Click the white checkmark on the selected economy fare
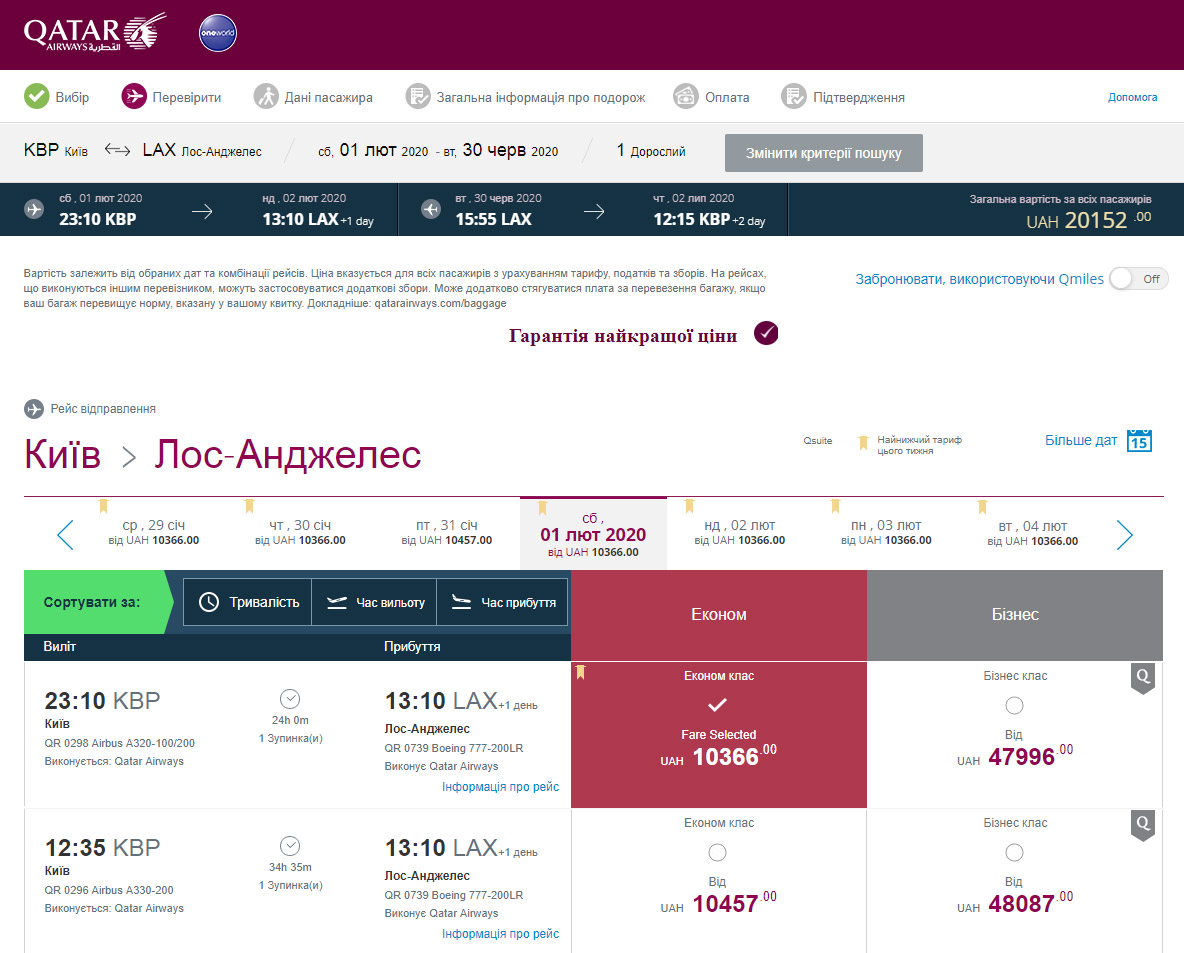This screenshot has width=1184, height=953. (x=717, y=705)
